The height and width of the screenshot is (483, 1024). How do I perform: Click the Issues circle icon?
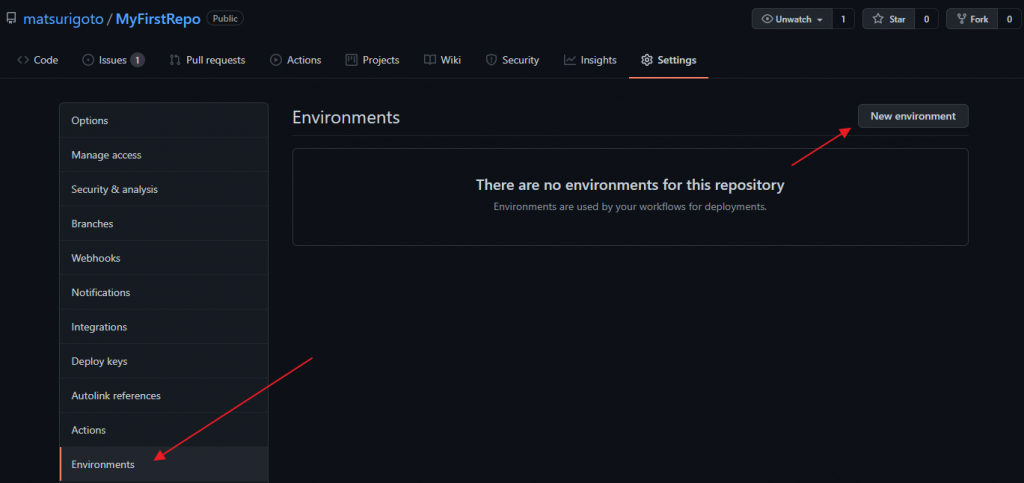coord(88,60)
